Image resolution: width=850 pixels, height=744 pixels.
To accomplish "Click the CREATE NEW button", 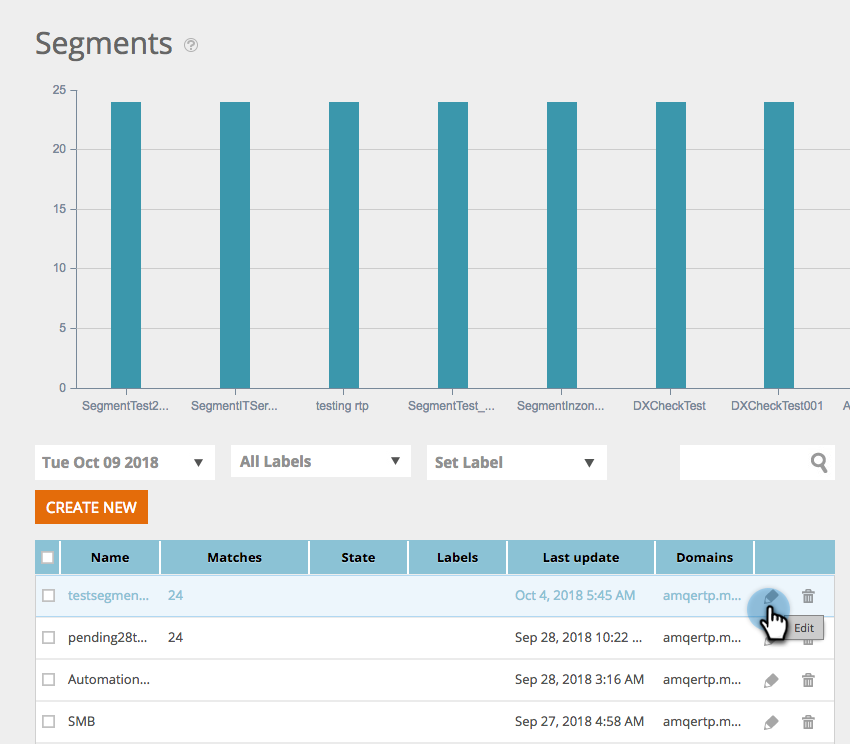I will click(x=91, y=507).
